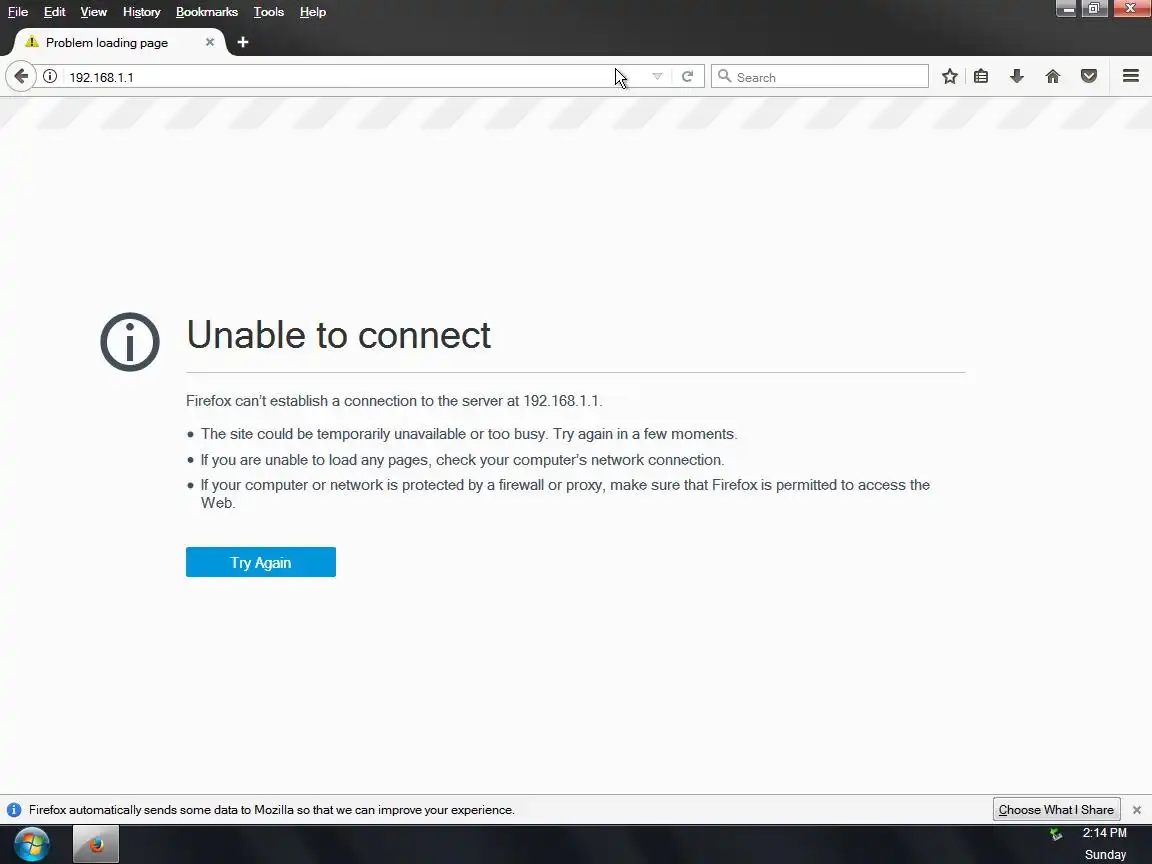This screenshot has height=864, width=1152.
Task: Click the network tray icon
Action: tap(1056, 834)
